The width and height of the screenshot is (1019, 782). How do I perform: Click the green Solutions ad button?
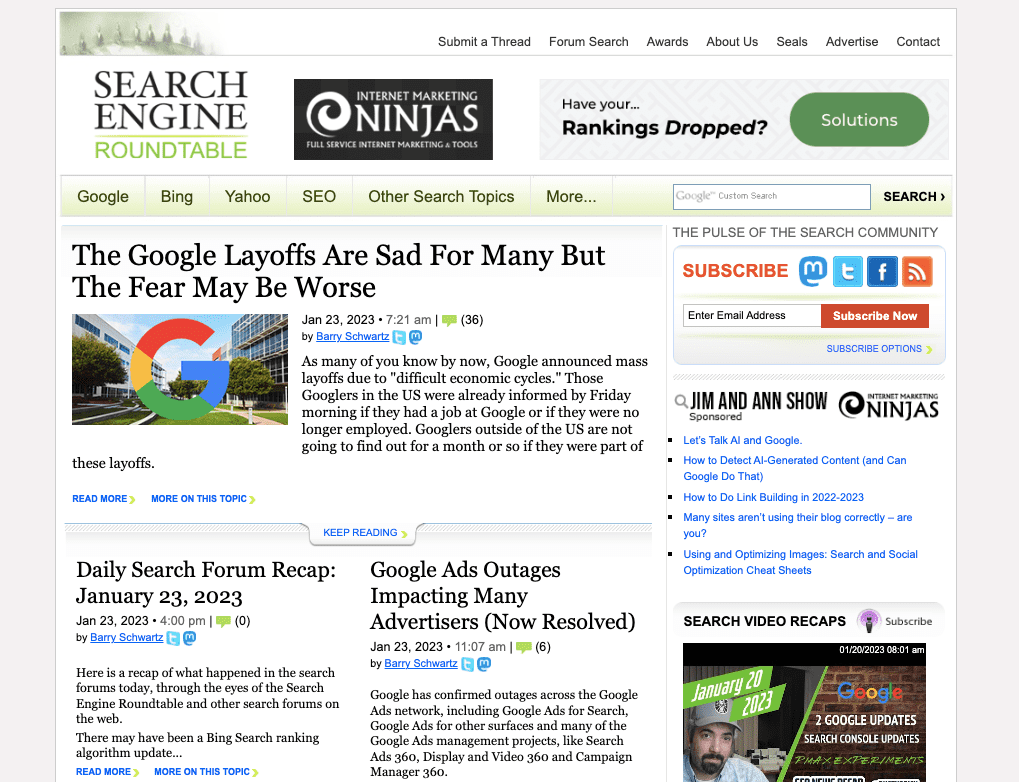859,120
